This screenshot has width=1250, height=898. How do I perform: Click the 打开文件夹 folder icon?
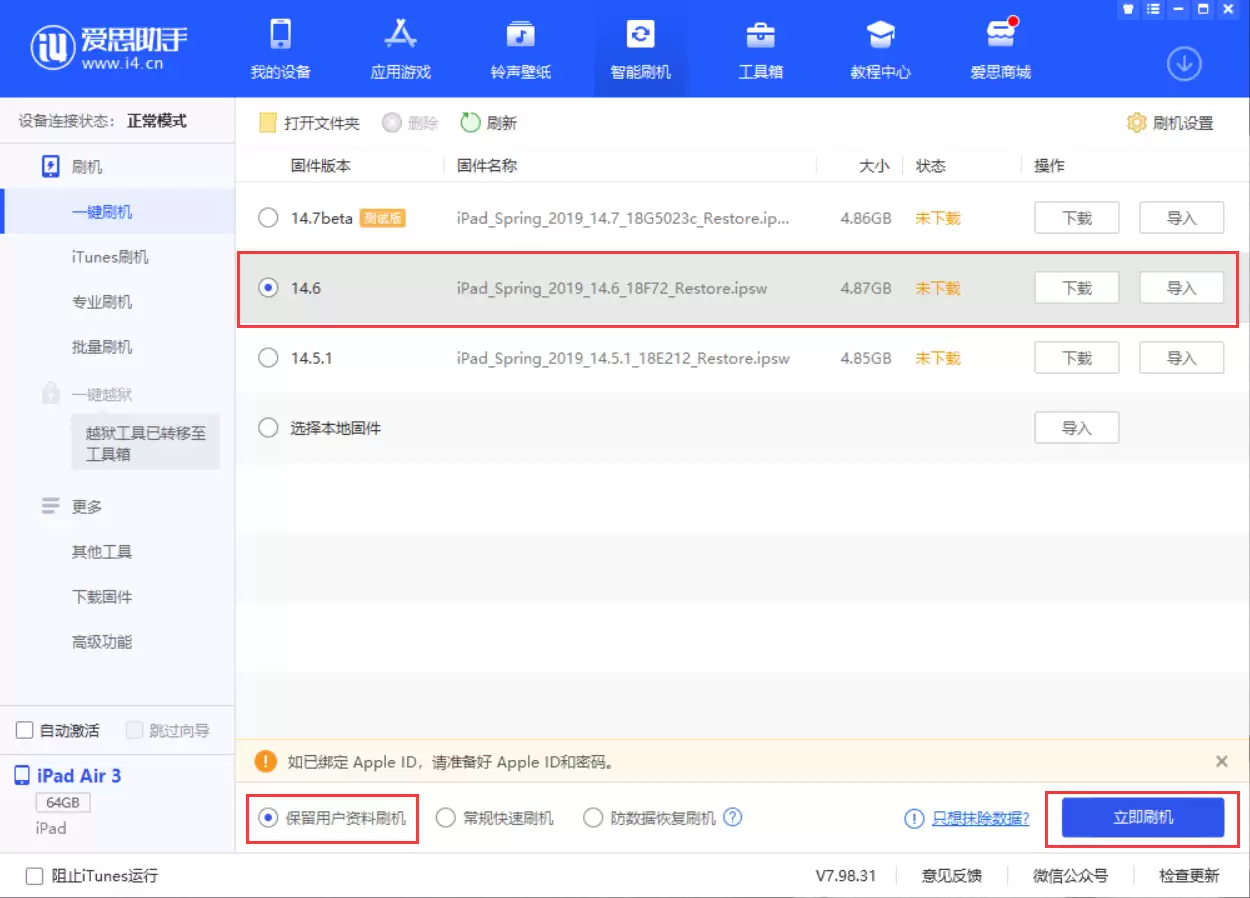[267, 123]
